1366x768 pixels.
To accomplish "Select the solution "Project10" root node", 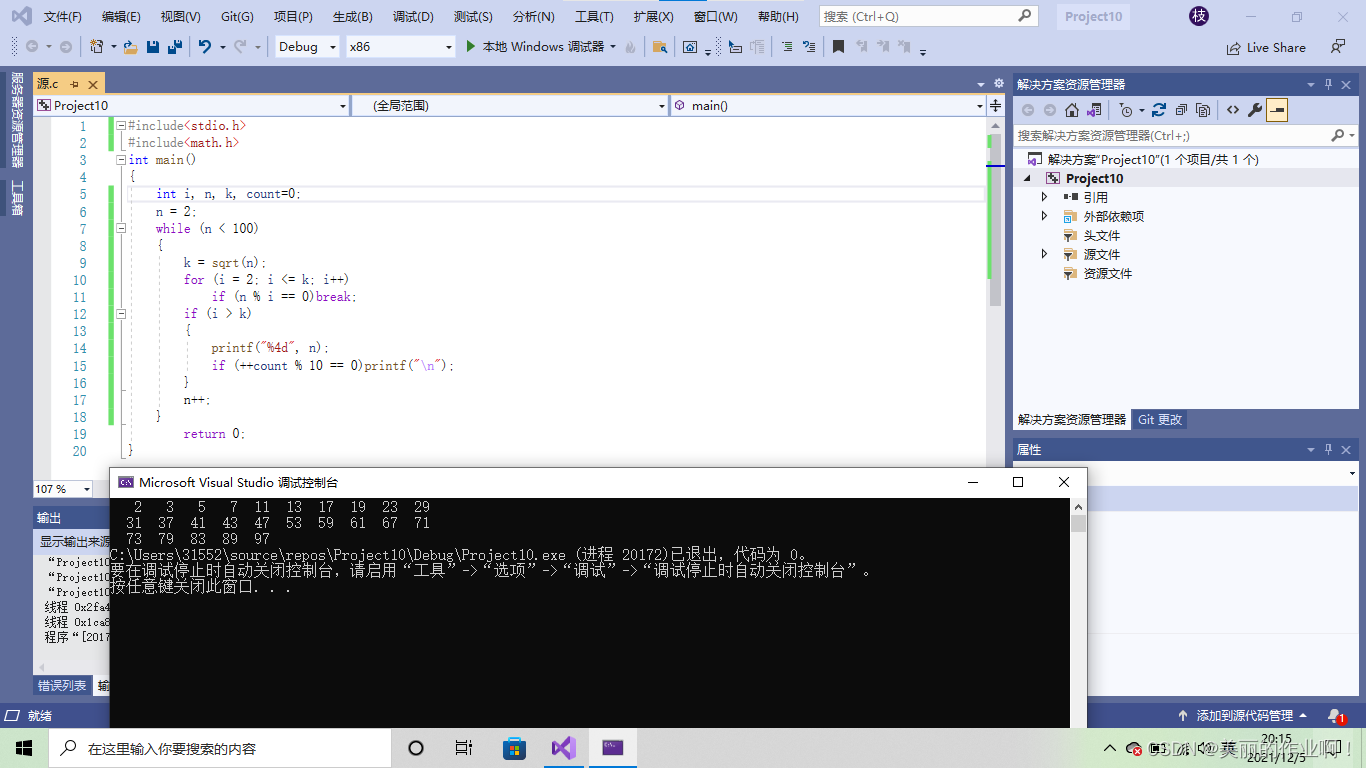I will click(1152, 160).
